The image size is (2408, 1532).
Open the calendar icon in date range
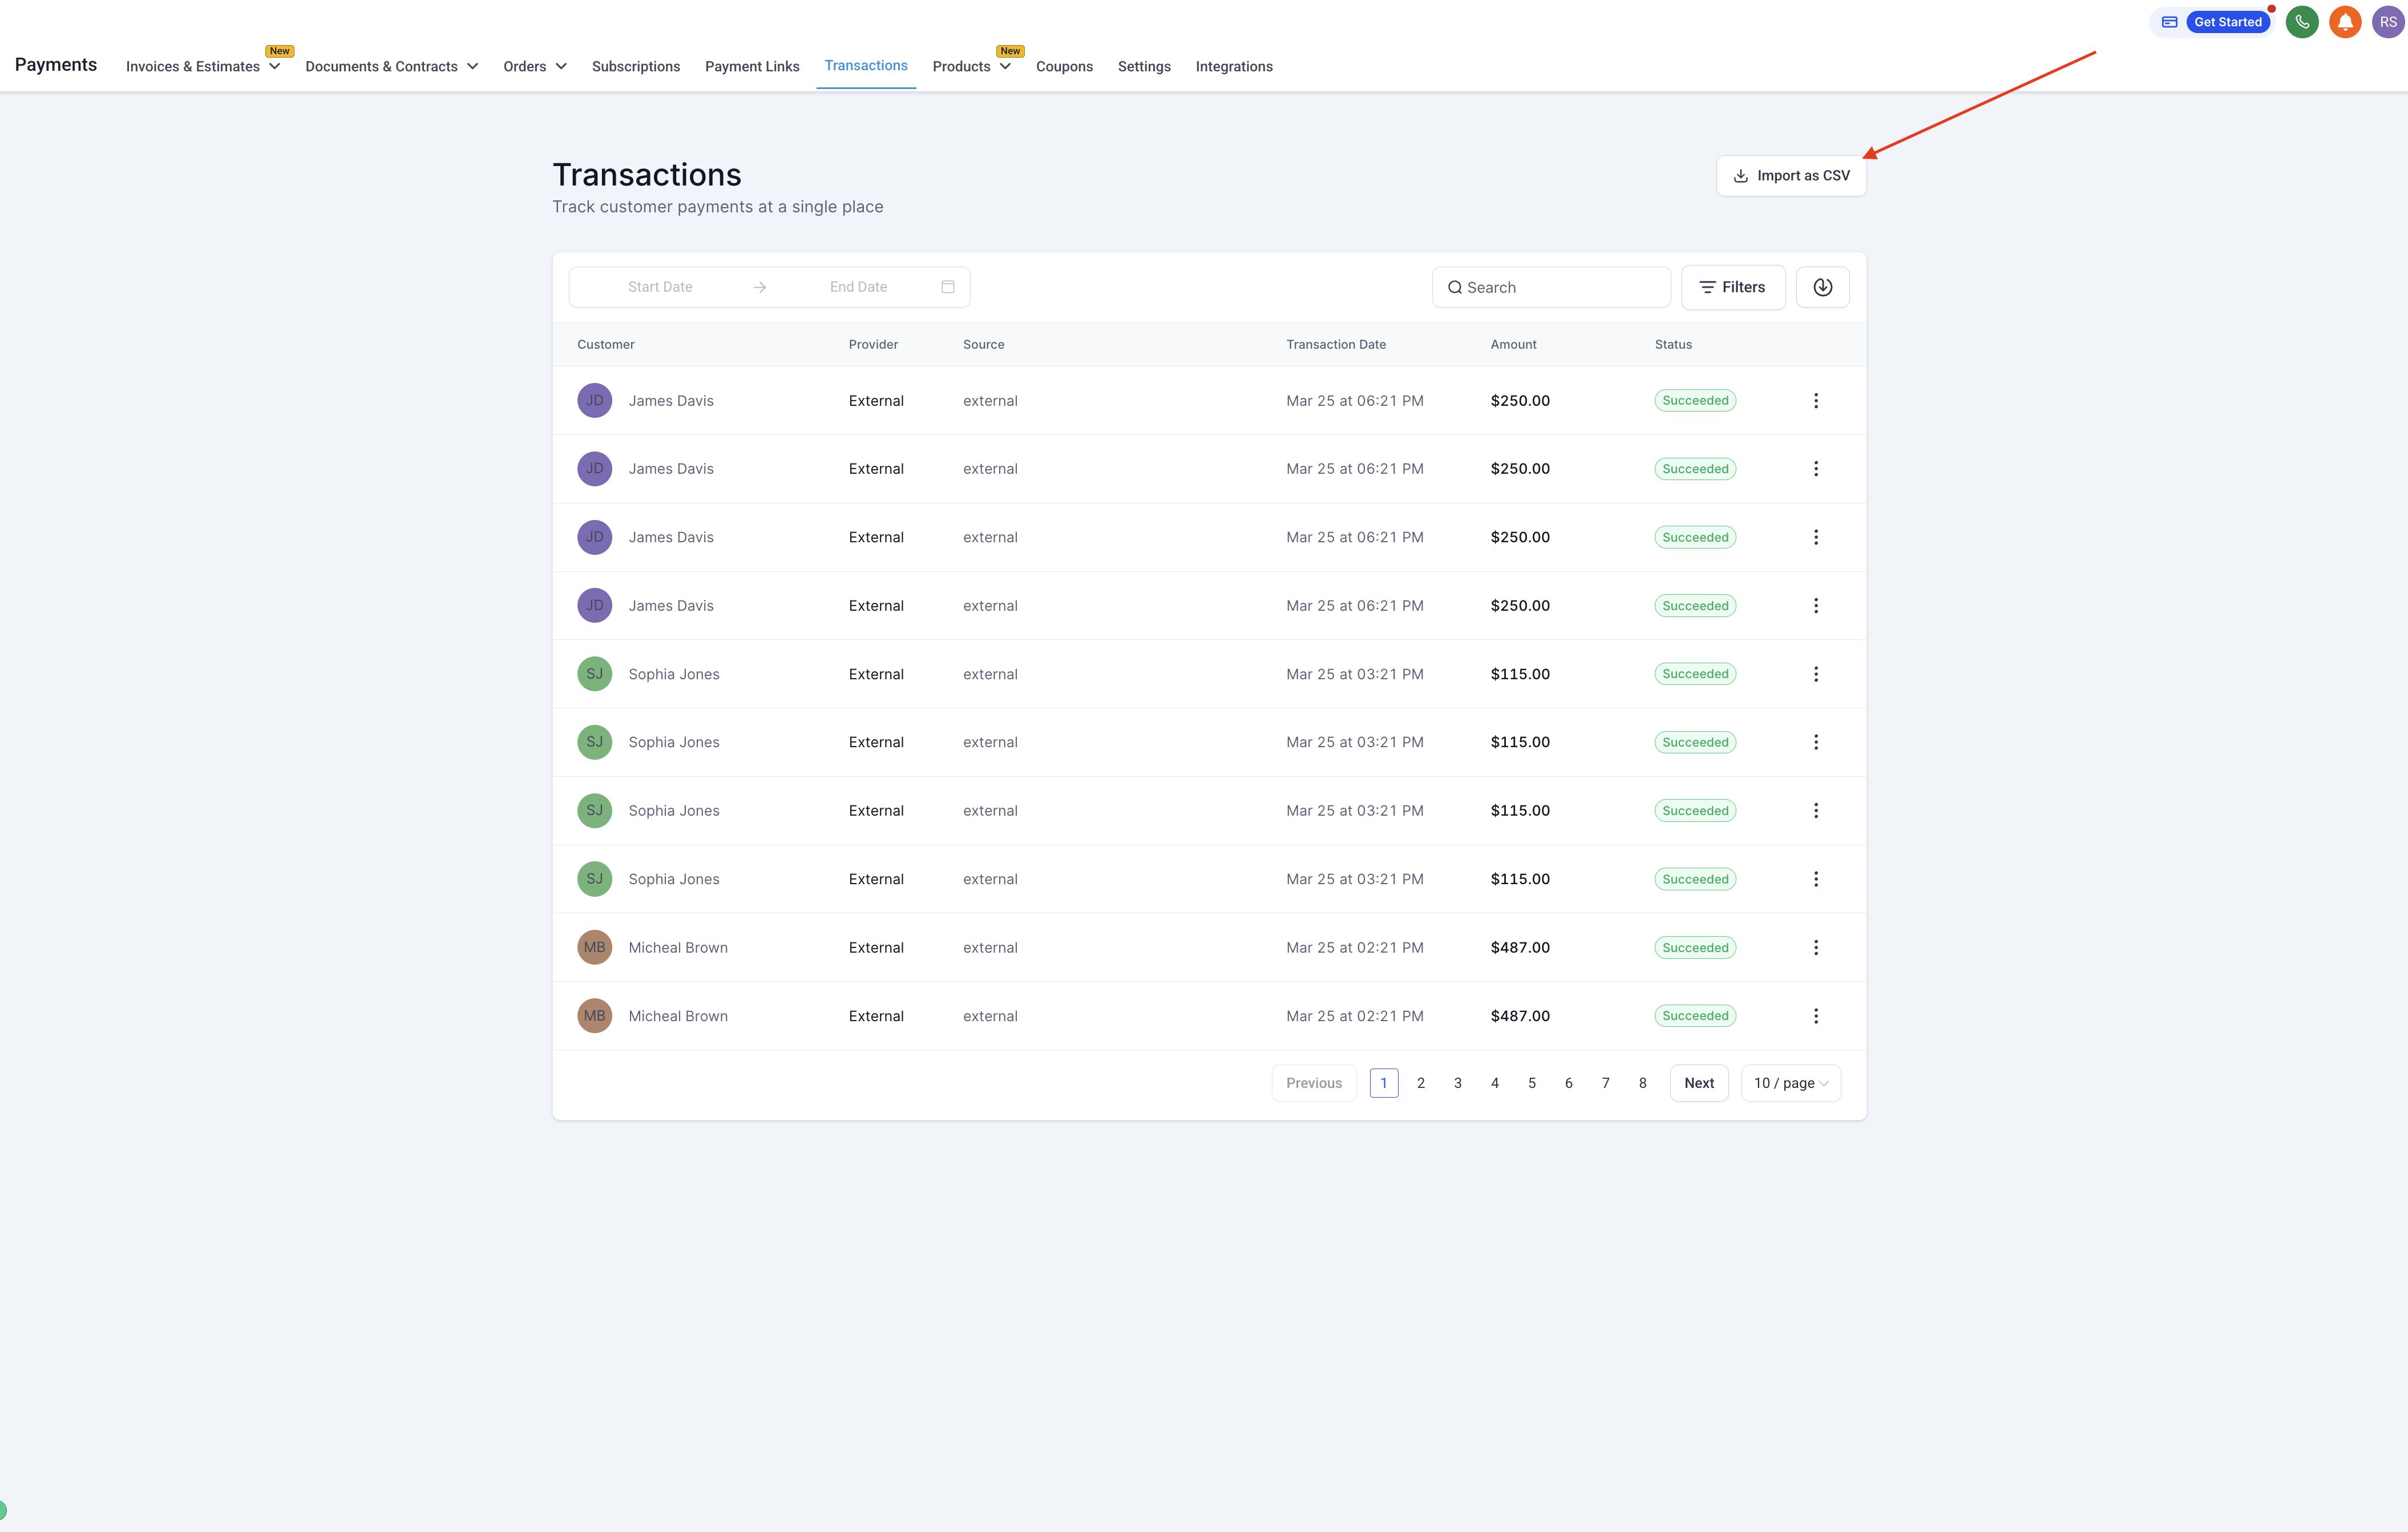click(x=947, y=287)
